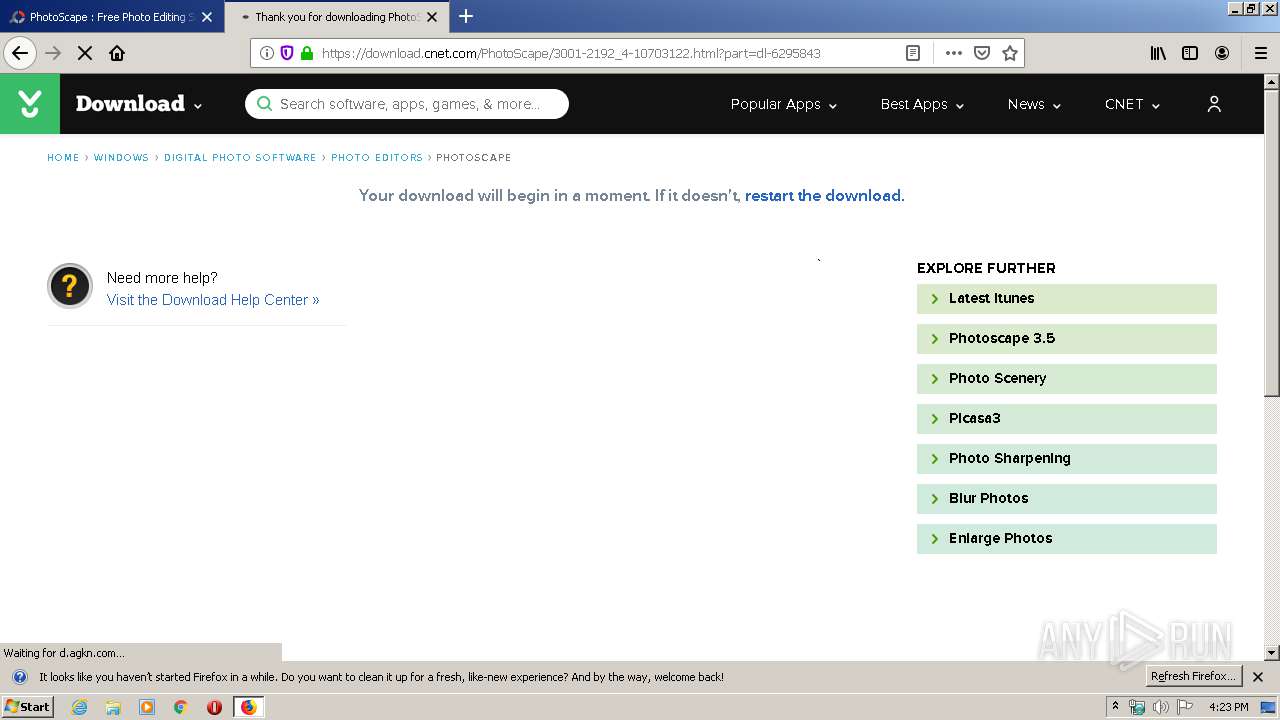Open the Library icon in Firefox toolbar
1280x720 pixels.
pos(1158,53)
